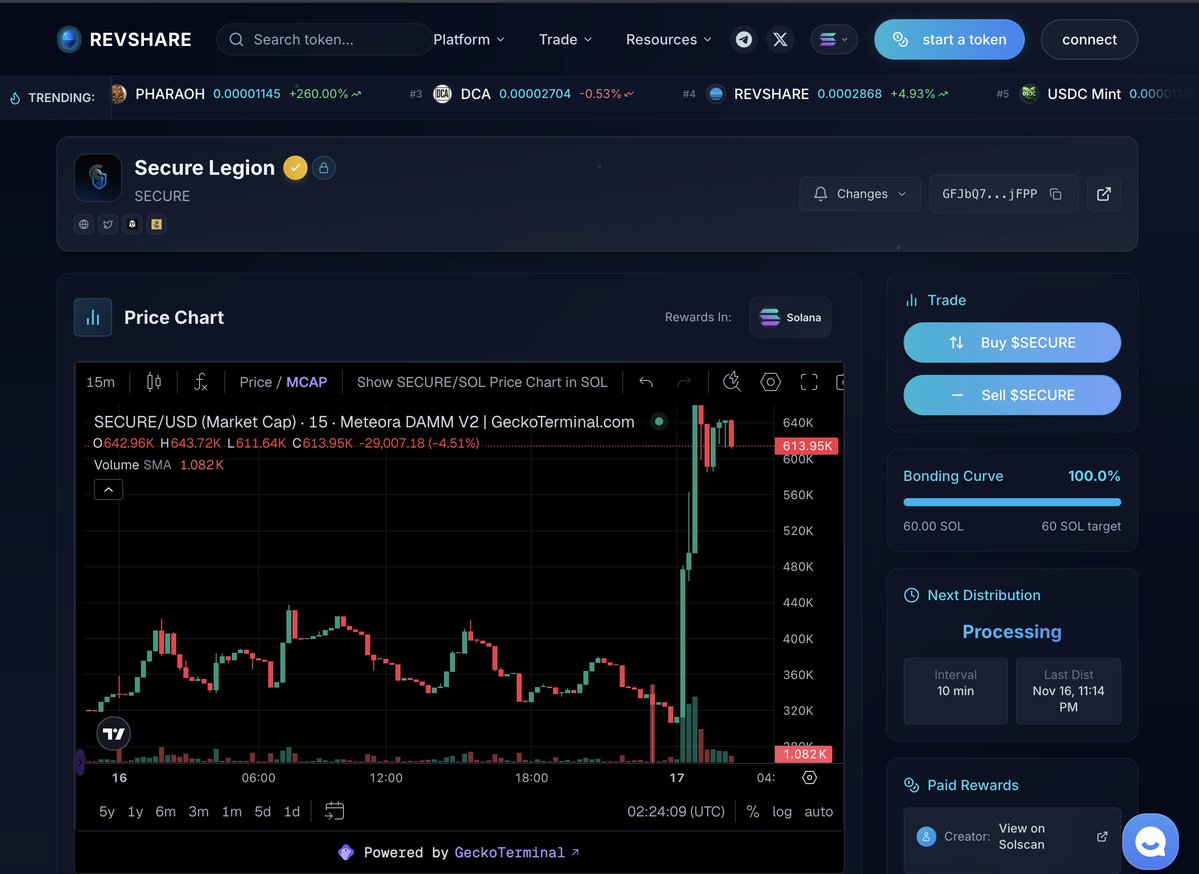Toggle auto scale on chart
This screenshot has height=874, width=1199.
(818, 811)
